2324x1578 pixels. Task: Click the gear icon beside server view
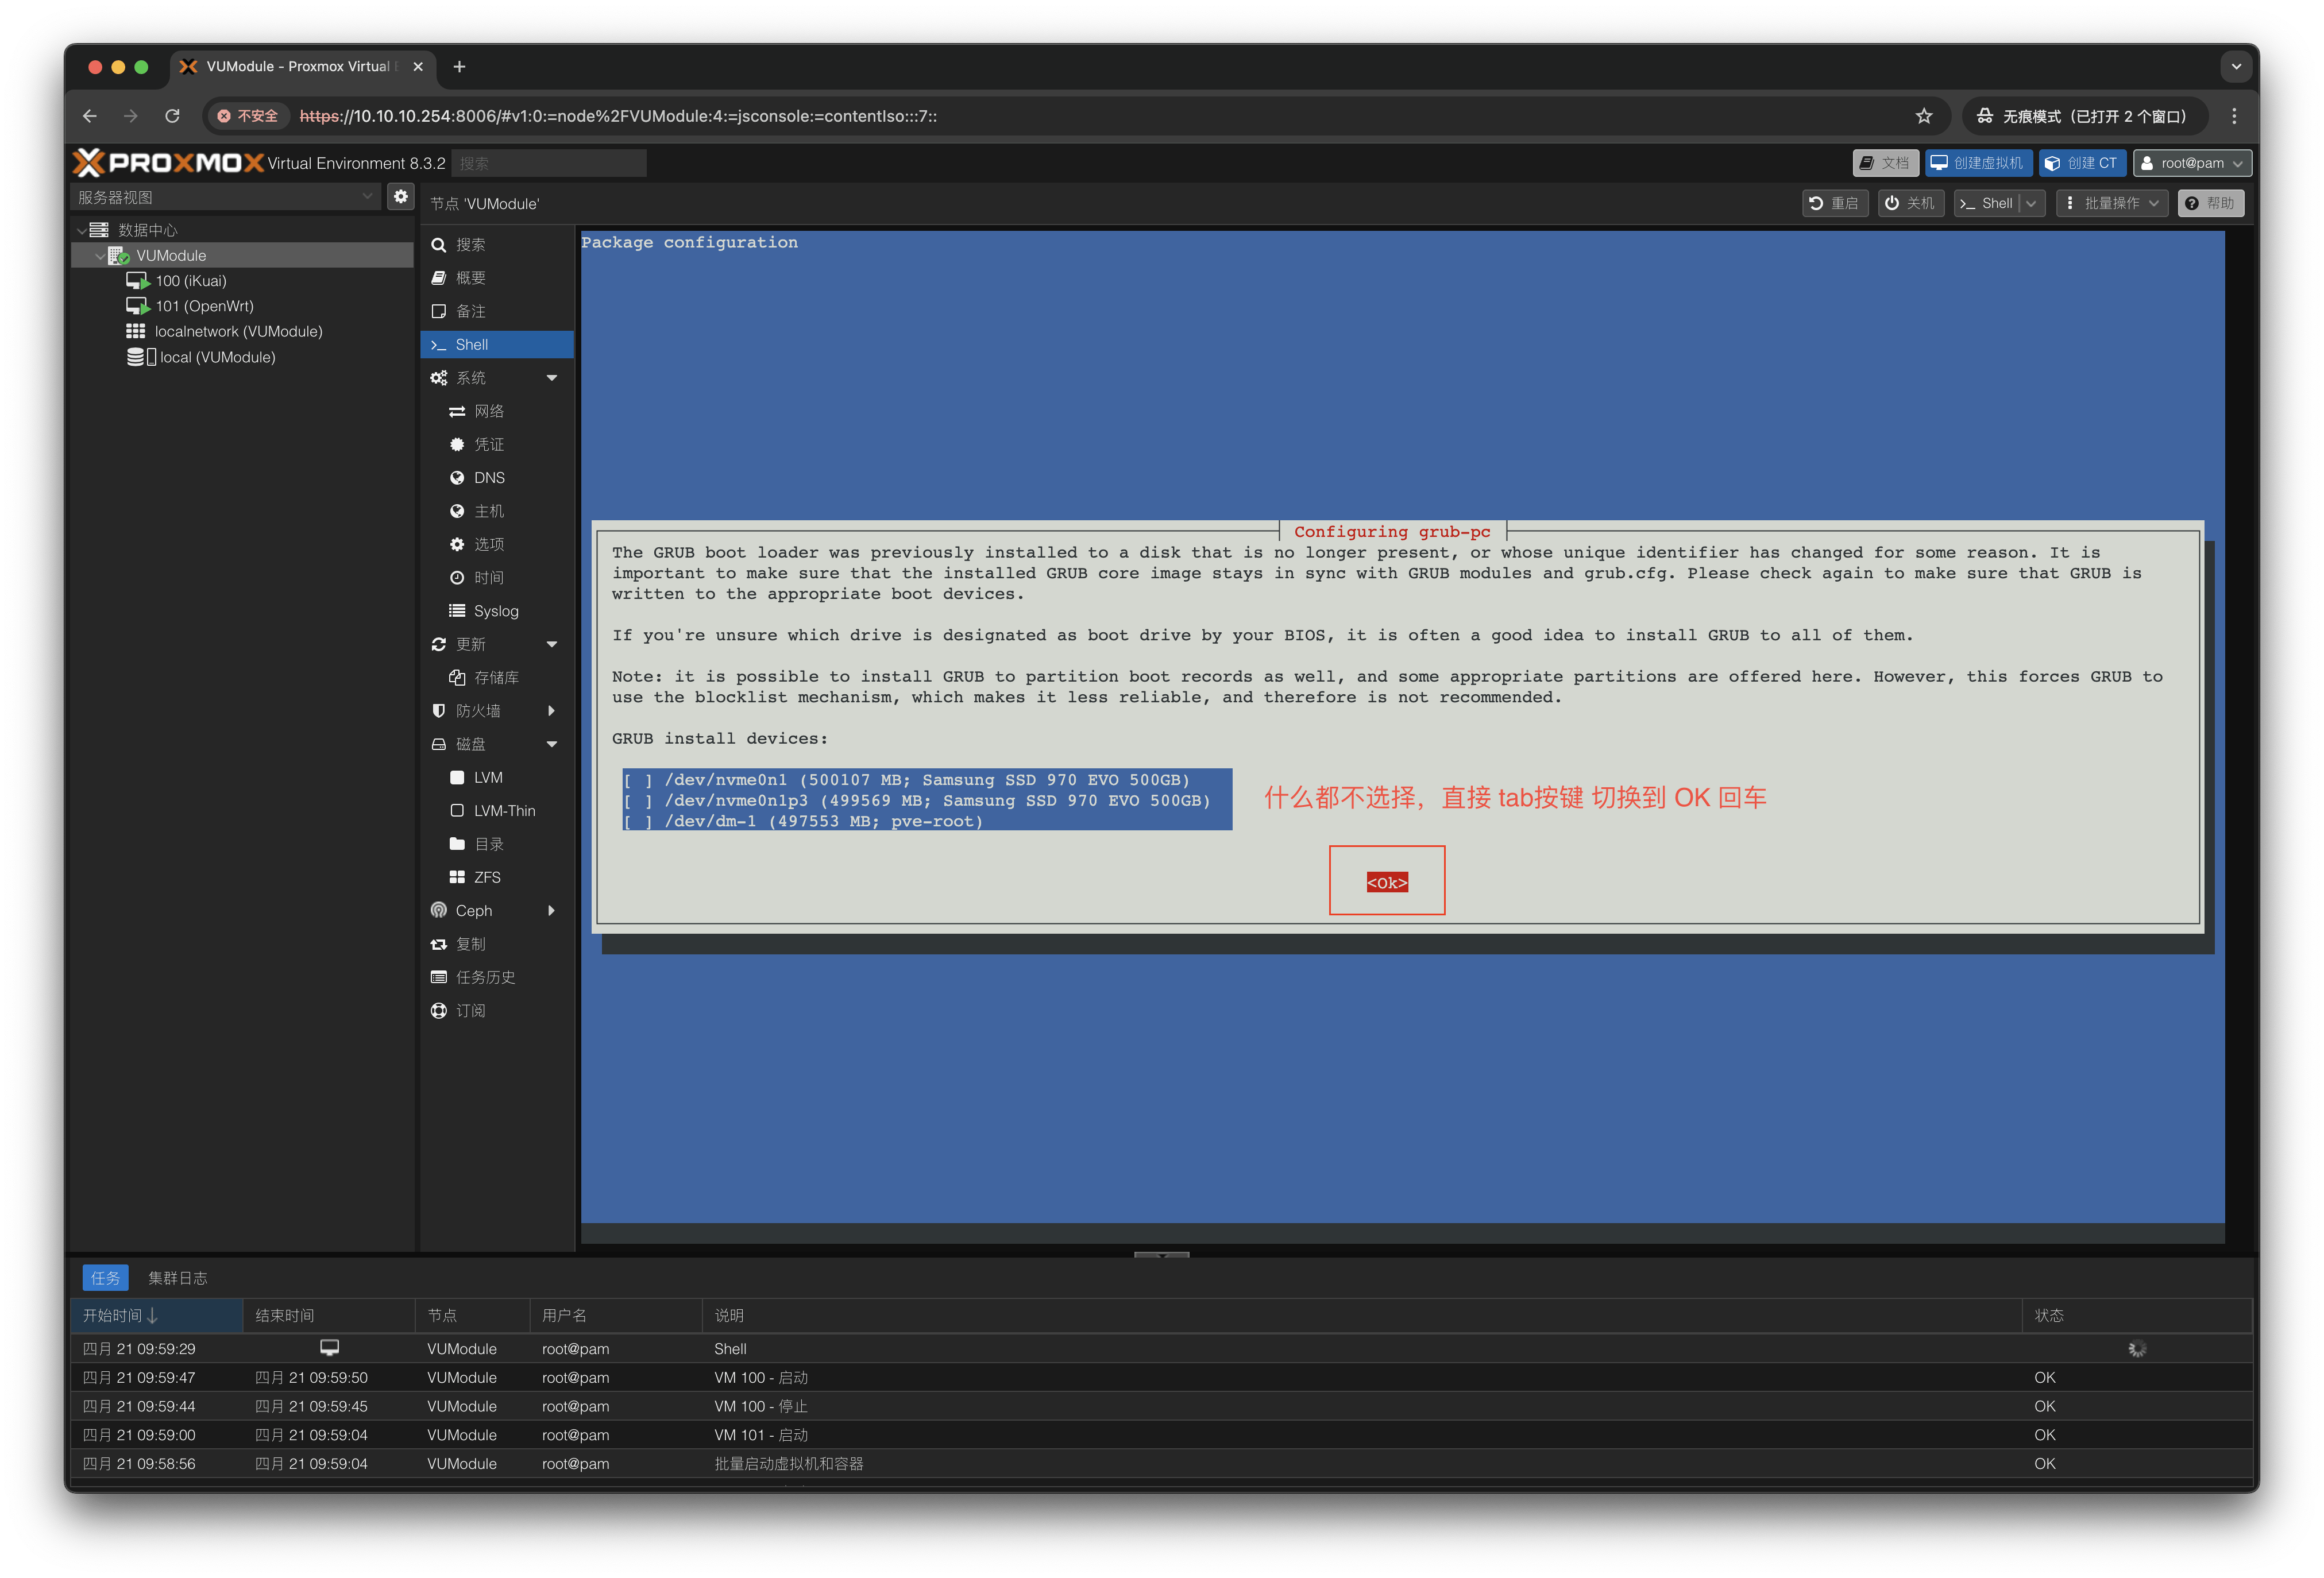tap(401, 197)
